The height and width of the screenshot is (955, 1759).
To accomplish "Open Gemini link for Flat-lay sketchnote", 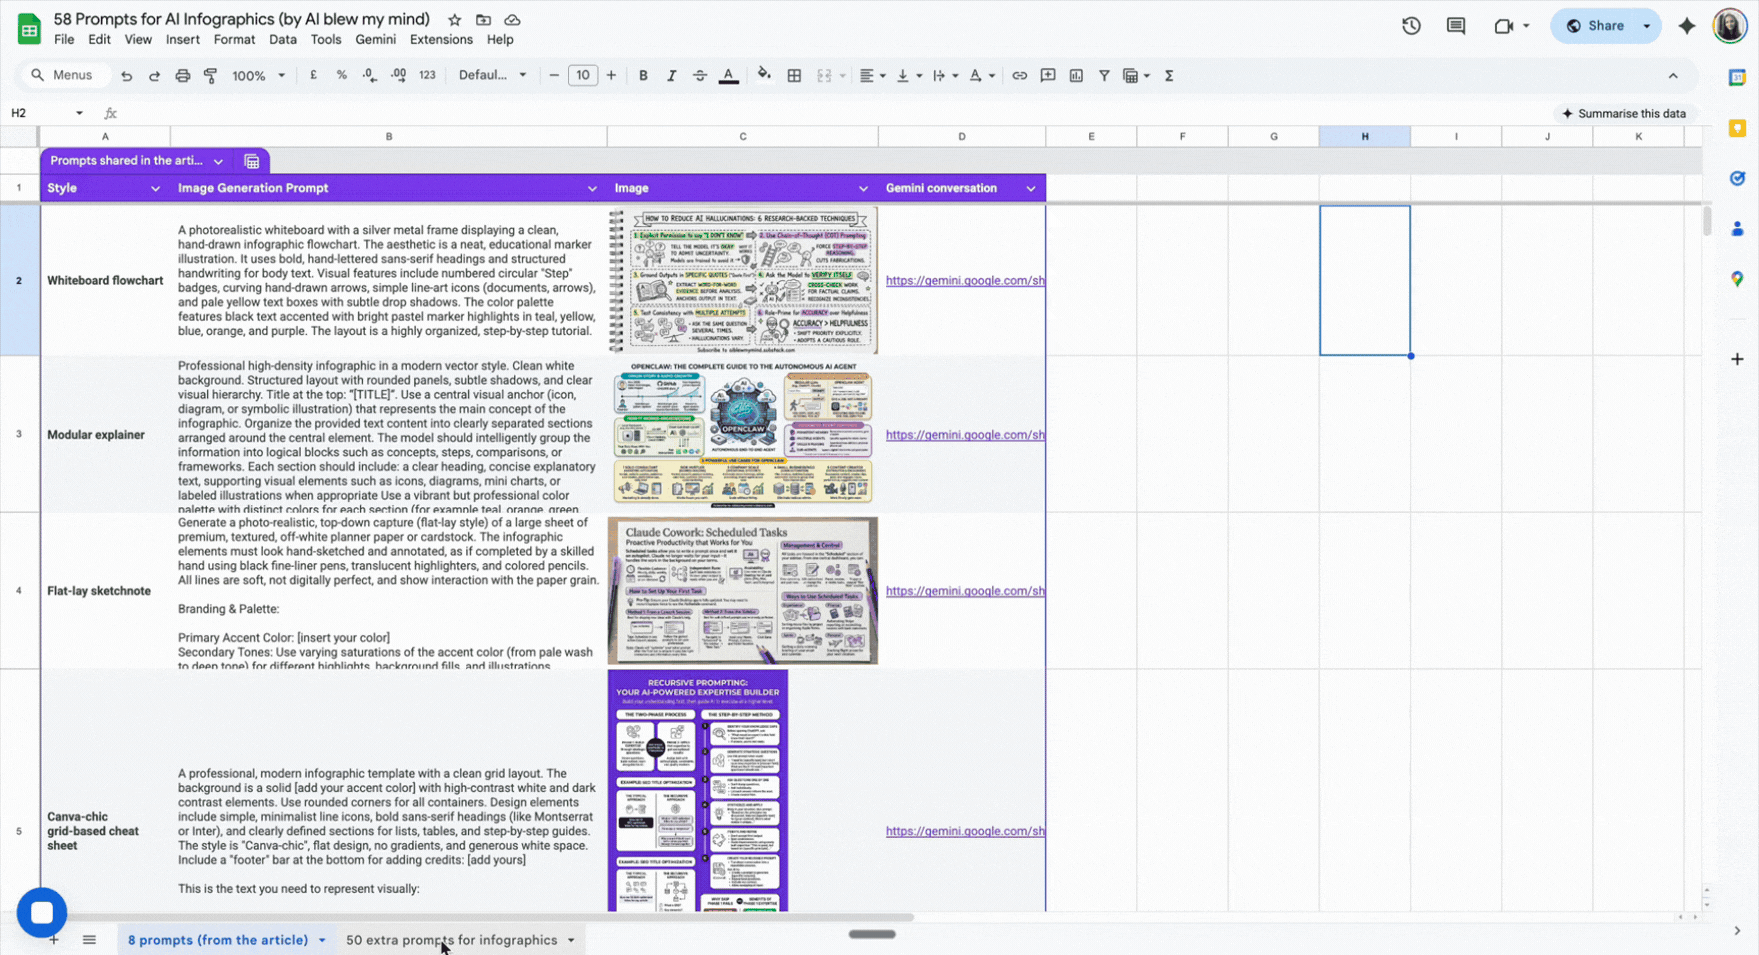I will click(x=965, y=591).
